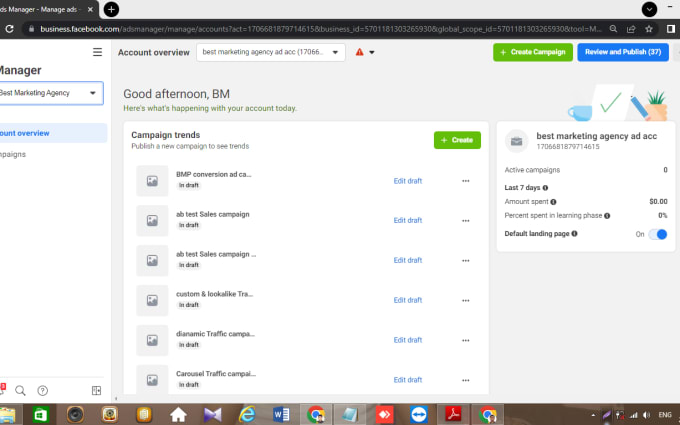Screen dimensions: 680x425
Task: Open Microsoft Word from the taskbar
Action: [x=281, y=415]
